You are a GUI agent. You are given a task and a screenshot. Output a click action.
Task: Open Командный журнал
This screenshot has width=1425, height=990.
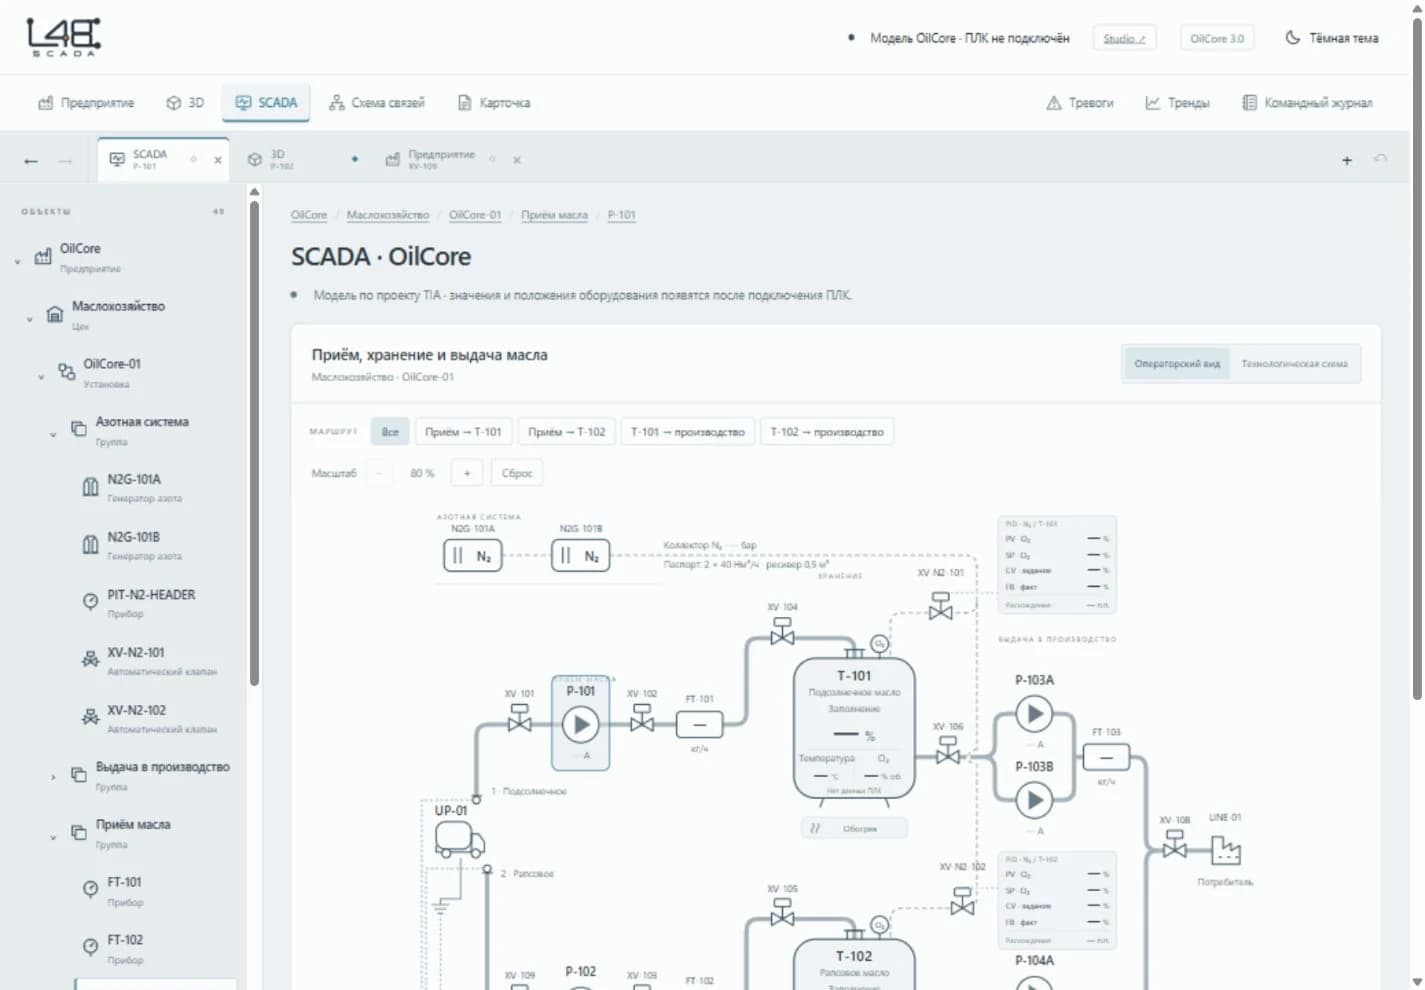[x=1307, y=103]
